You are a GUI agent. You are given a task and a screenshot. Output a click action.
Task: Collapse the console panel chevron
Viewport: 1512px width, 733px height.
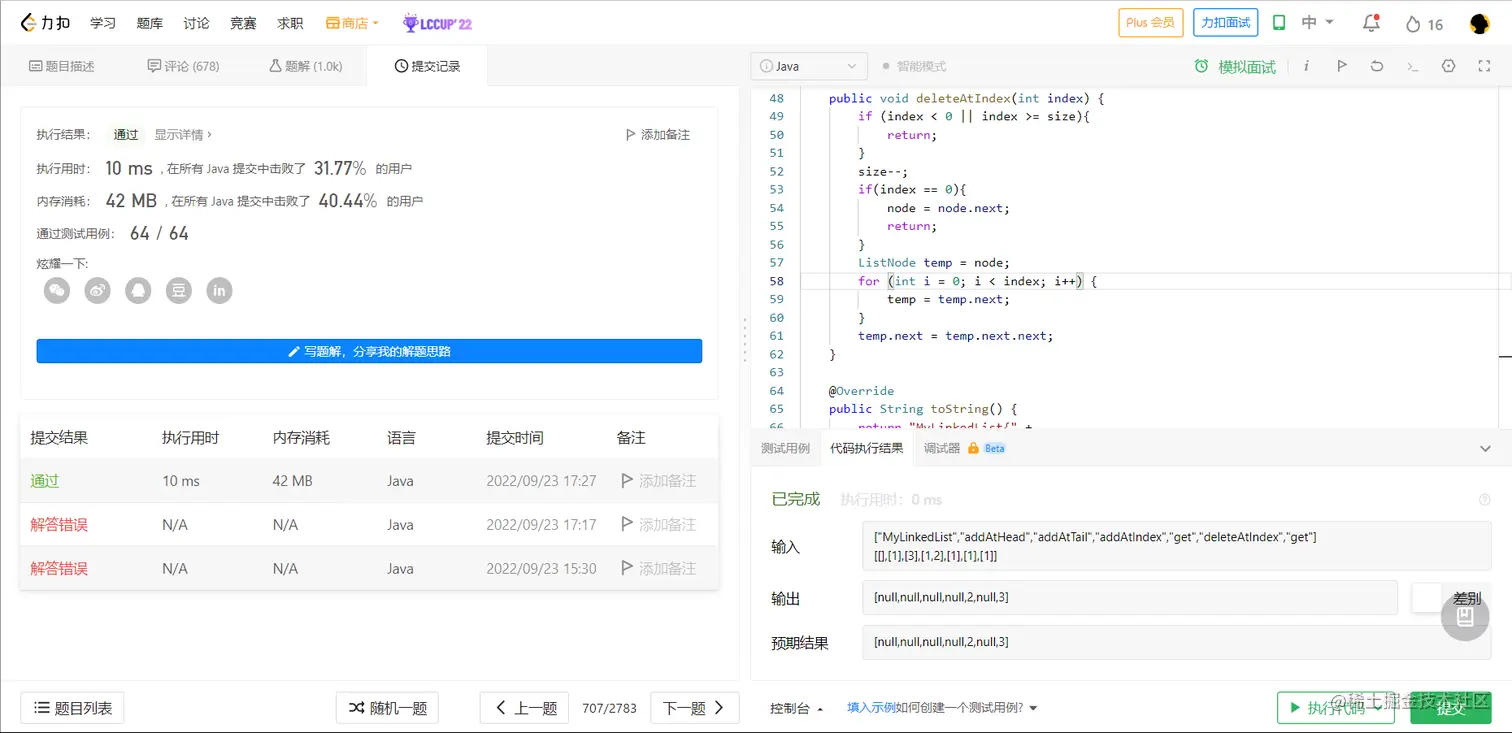point(1485,449)
